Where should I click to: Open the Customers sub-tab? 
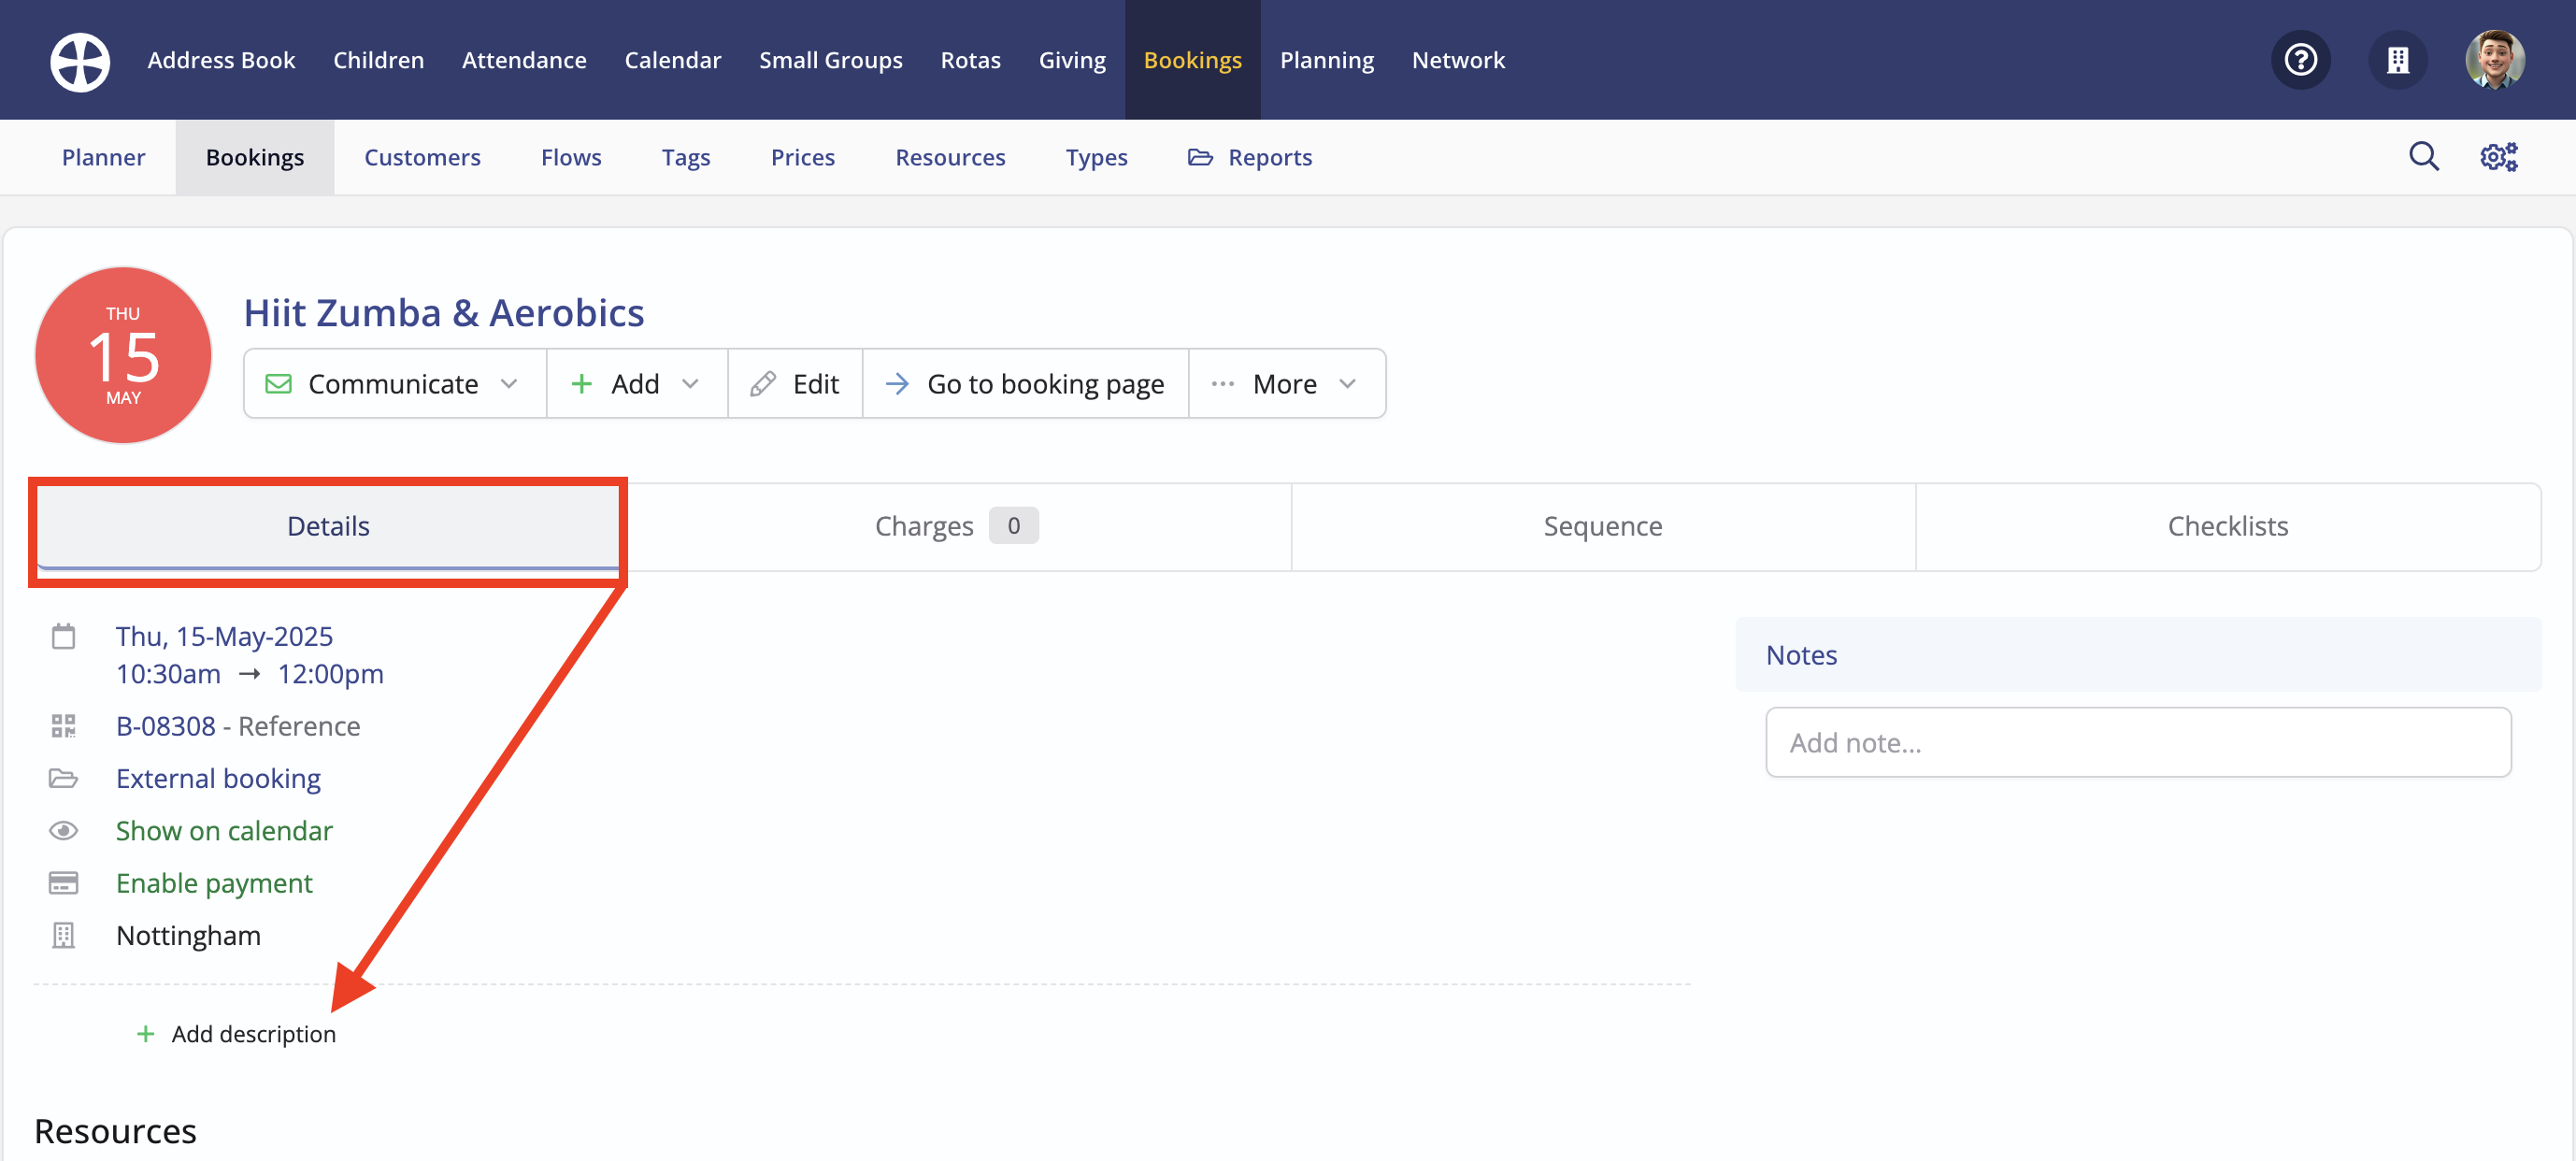422,157
